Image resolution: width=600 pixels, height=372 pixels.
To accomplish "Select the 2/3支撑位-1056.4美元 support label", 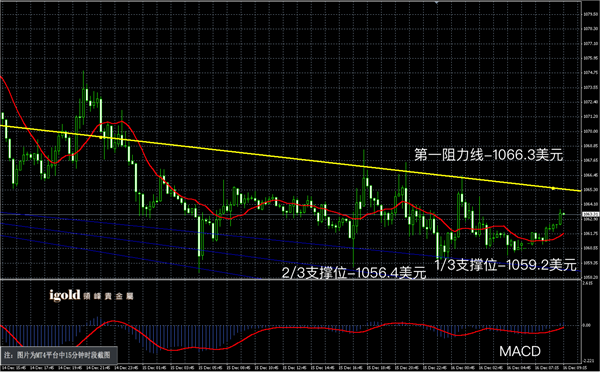I will coord(354,273).
